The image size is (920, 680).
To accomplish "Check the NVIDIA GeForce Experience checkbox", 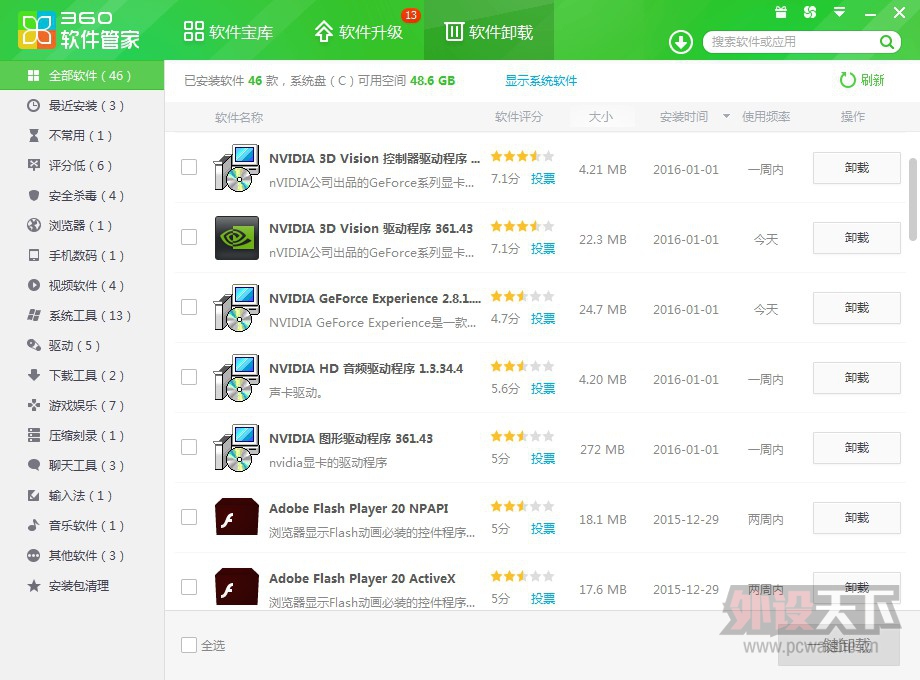I will click(x=189, y=307).
